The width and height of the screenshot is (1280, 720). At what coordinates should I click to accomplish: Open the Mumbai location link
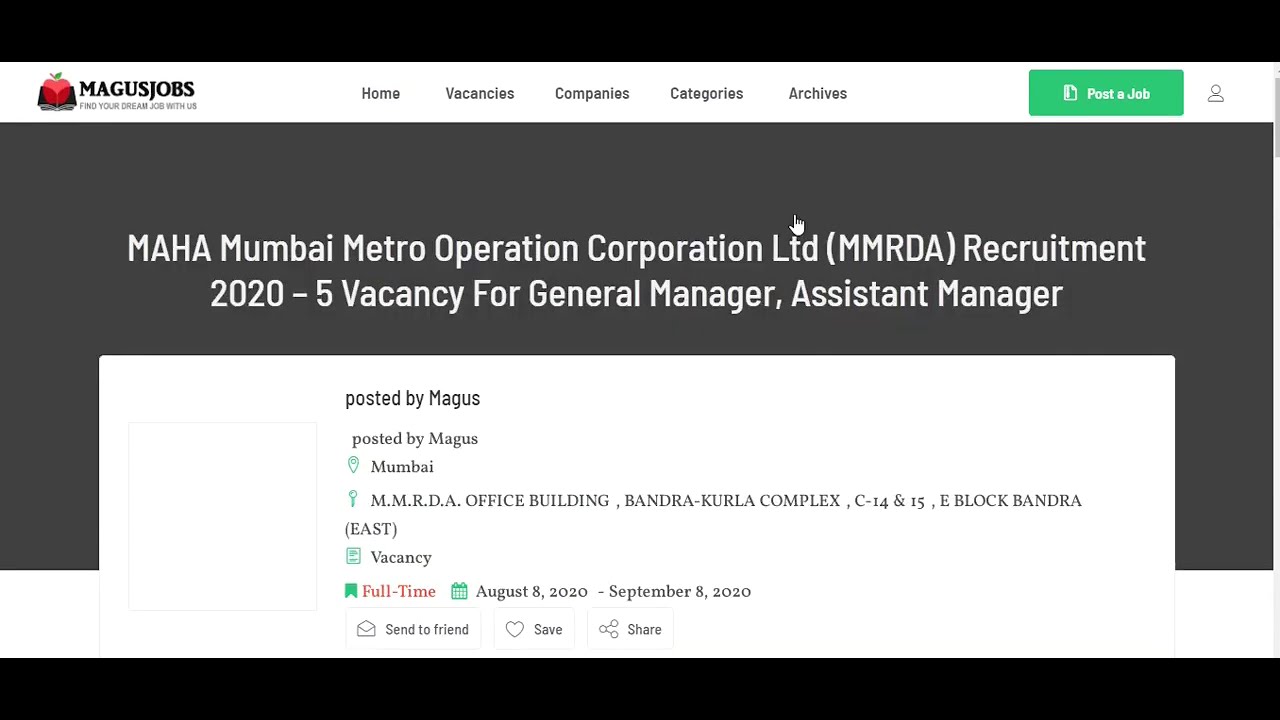[x=402, y=467]
